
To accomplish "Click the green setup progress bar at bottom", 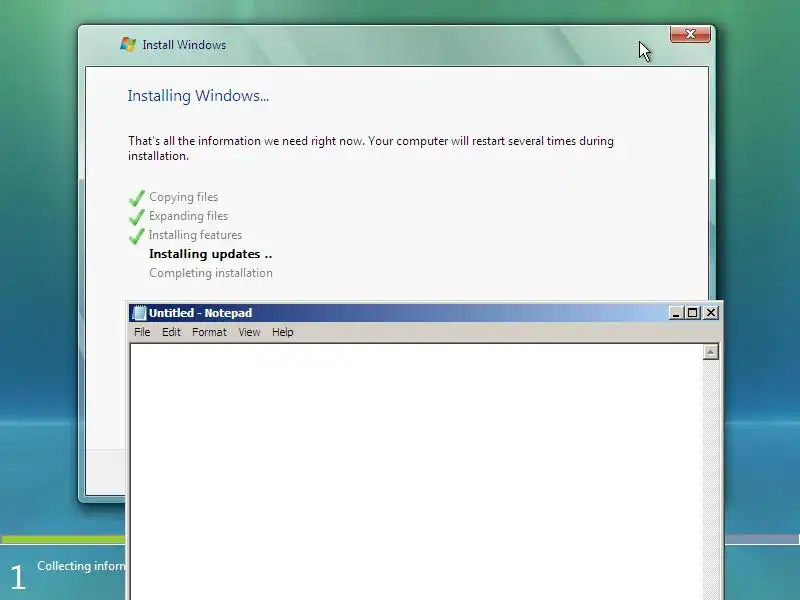I will click(x=63, y=539).
